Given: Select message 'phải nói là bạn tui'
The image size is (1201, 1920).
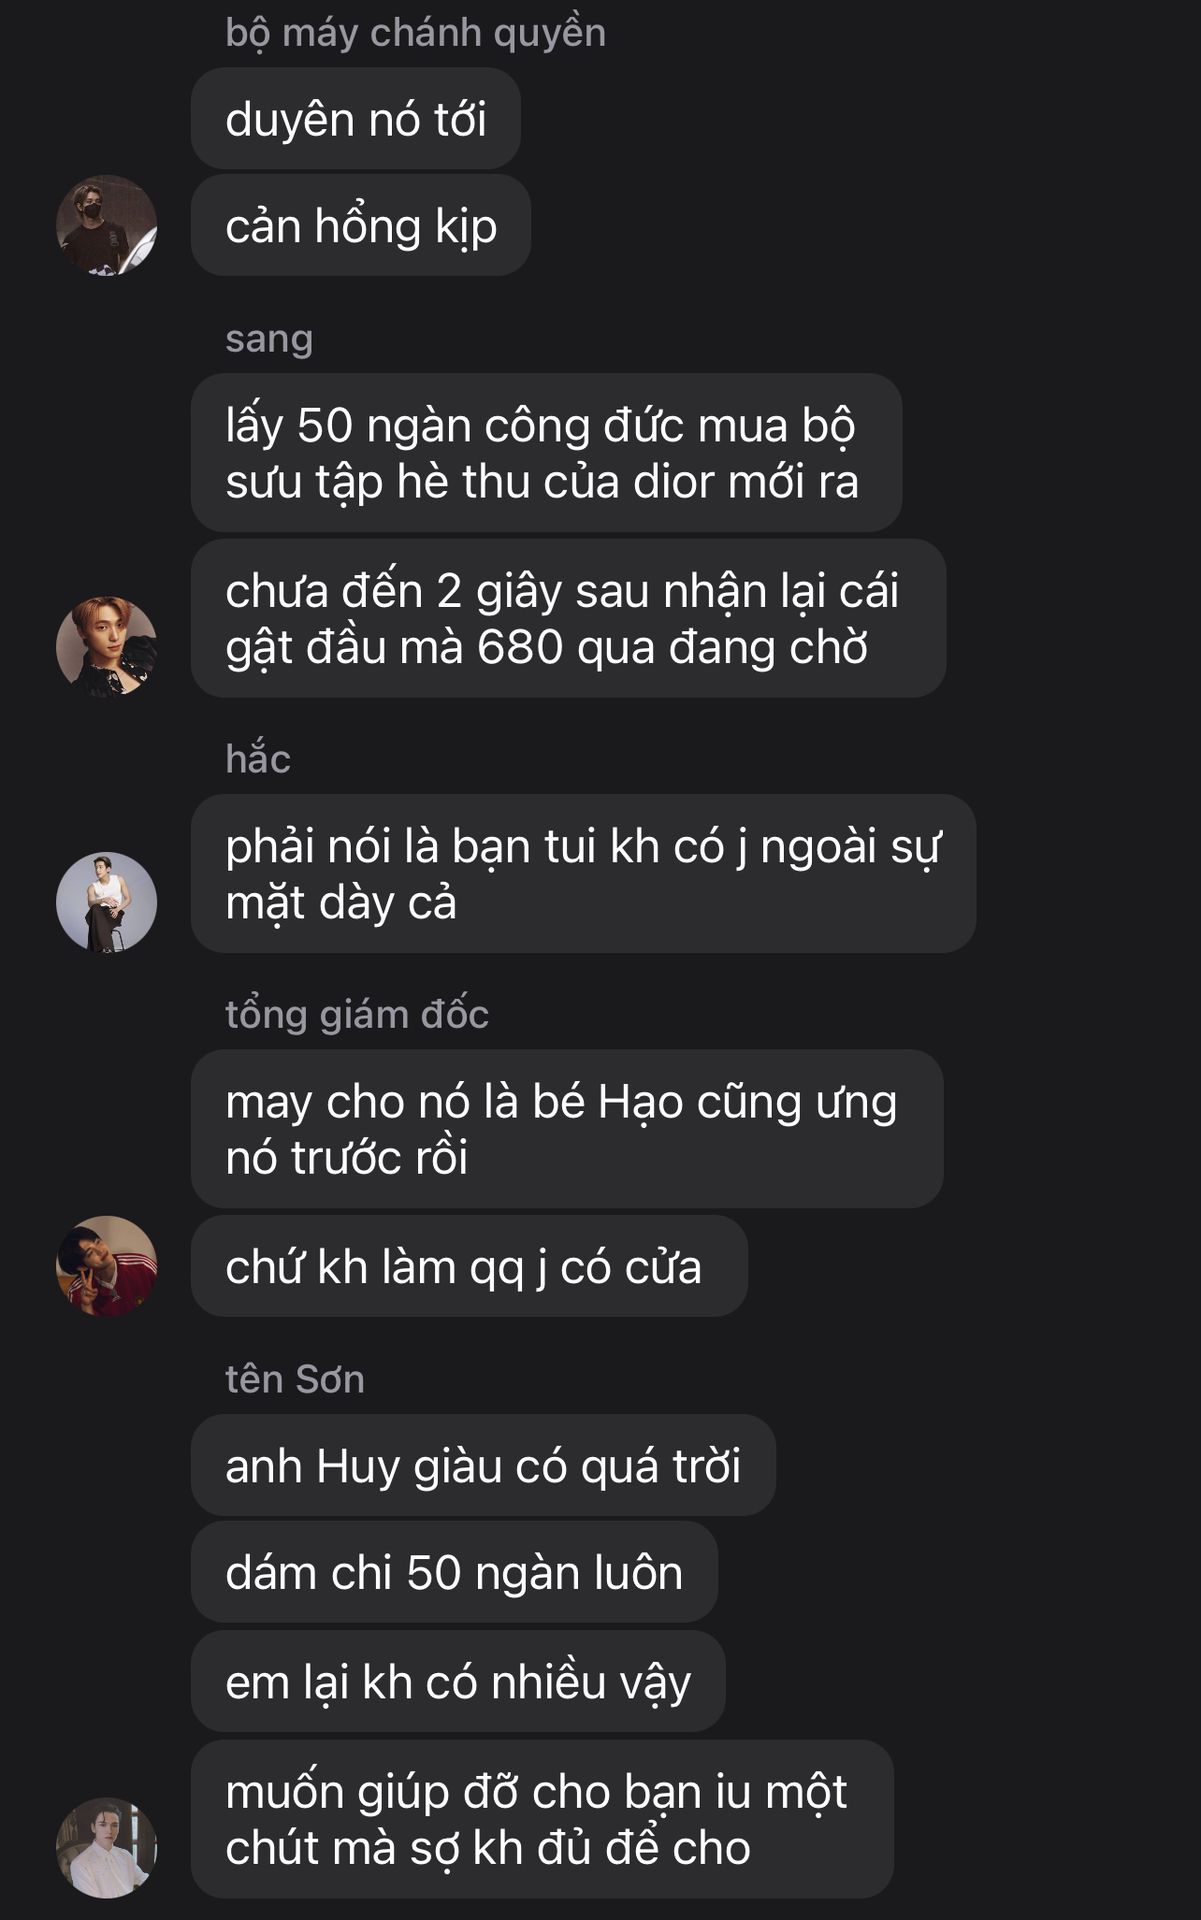Looking at the screenshot, I should coord(583,873).
